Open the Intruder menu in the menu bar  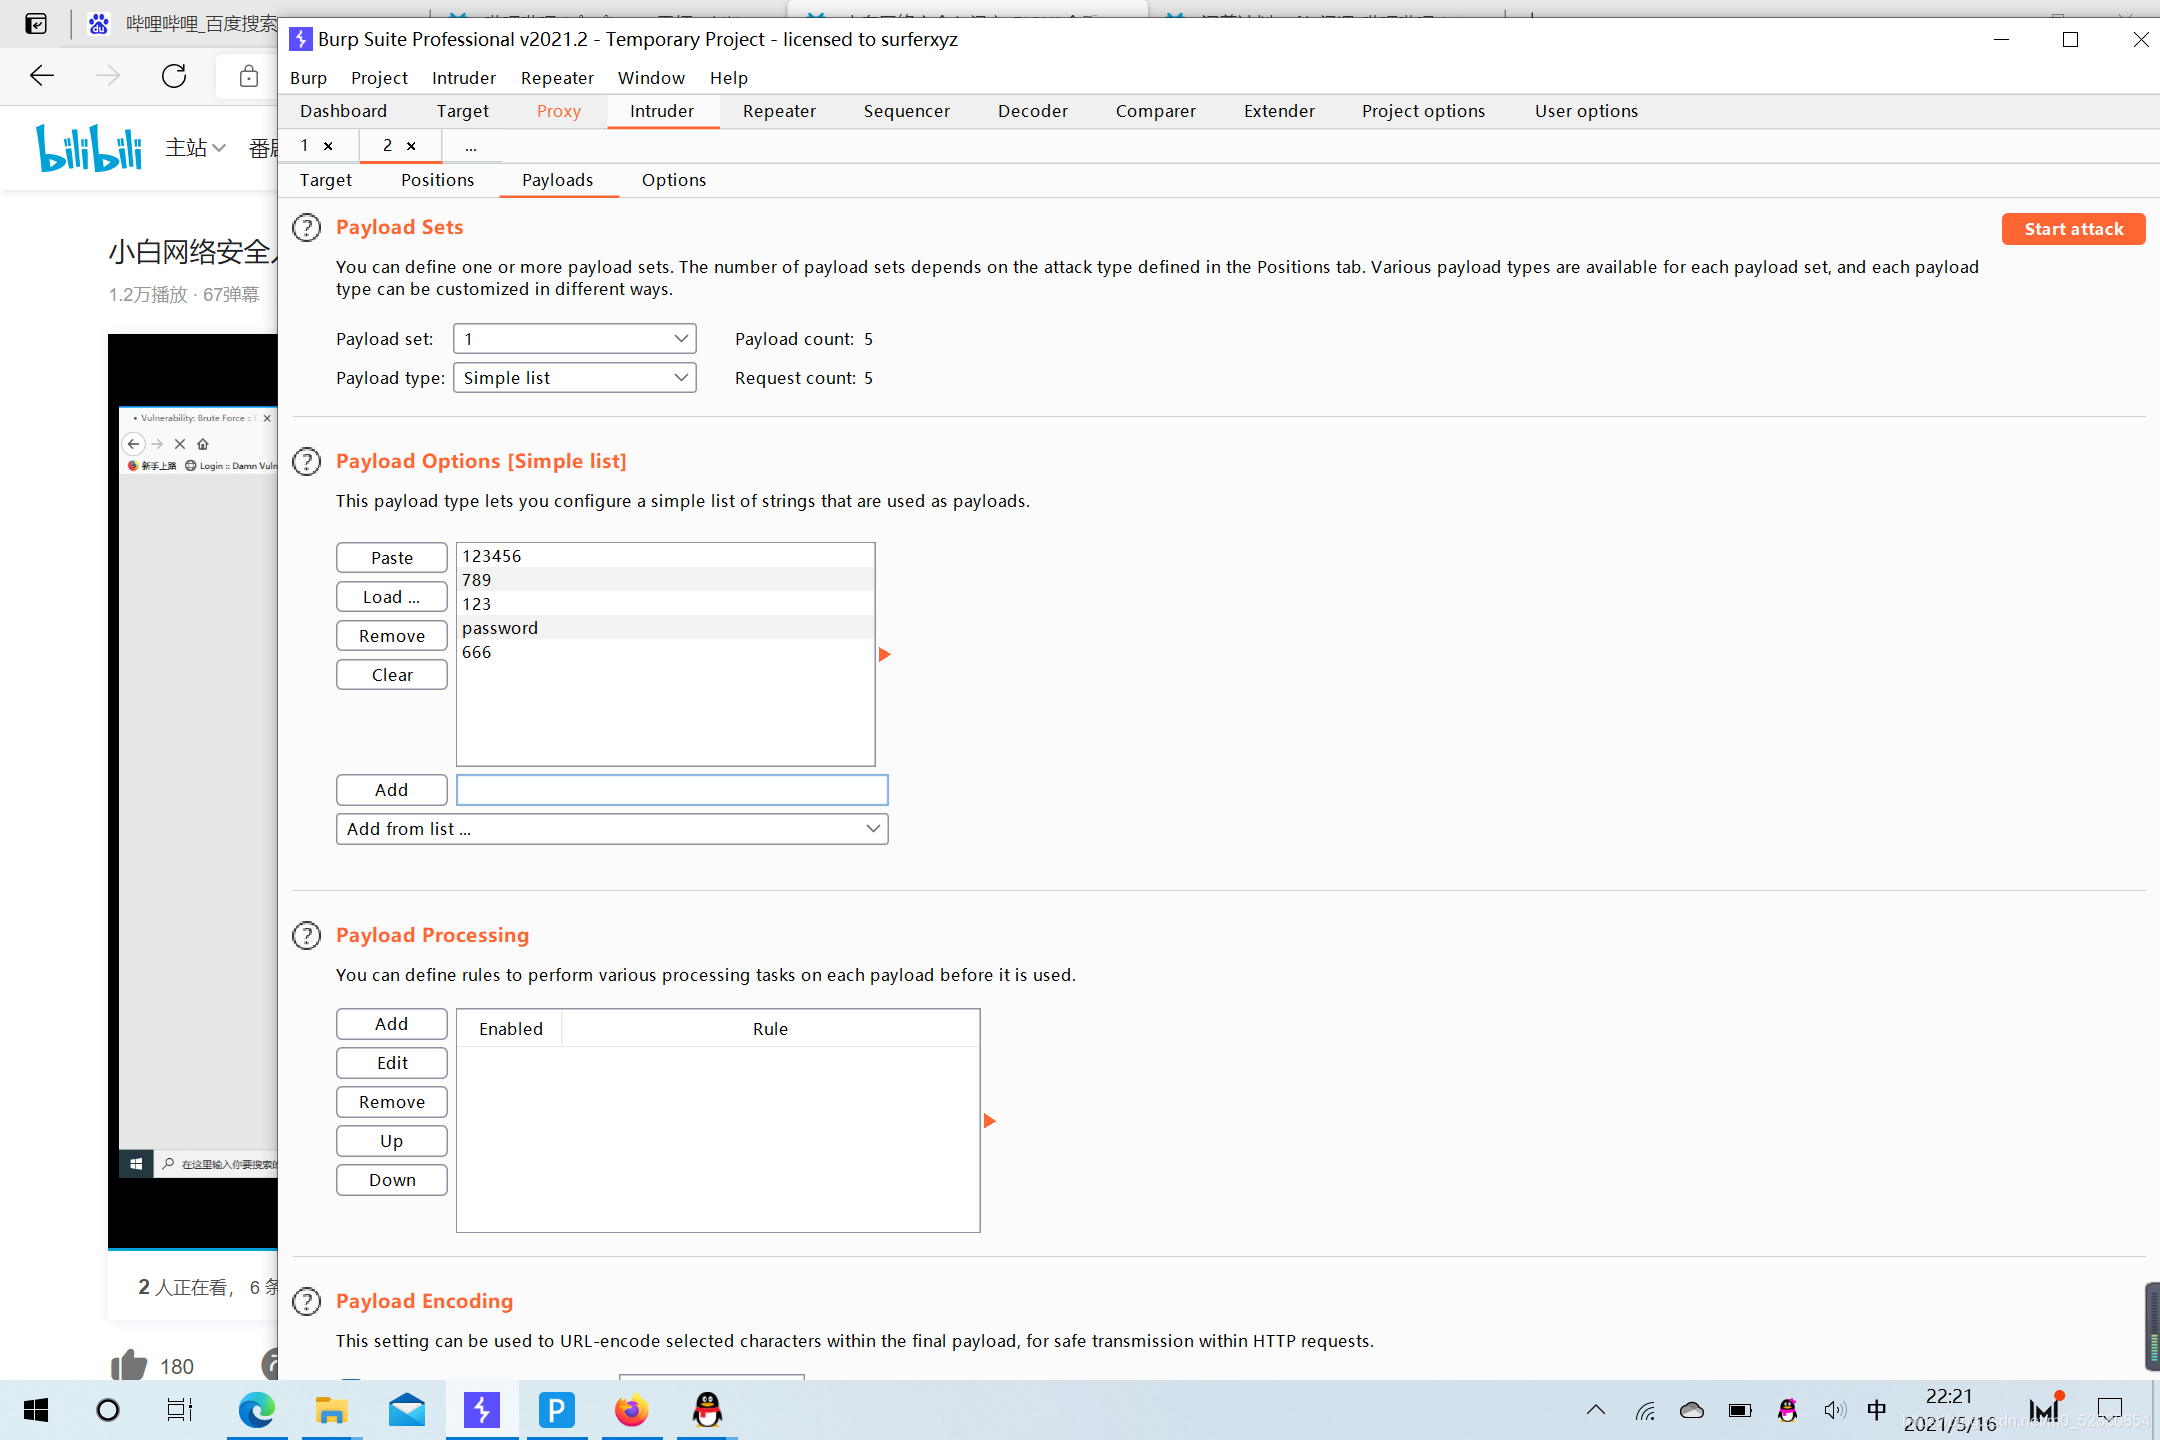pyautogui.click(x=463, y=78)
